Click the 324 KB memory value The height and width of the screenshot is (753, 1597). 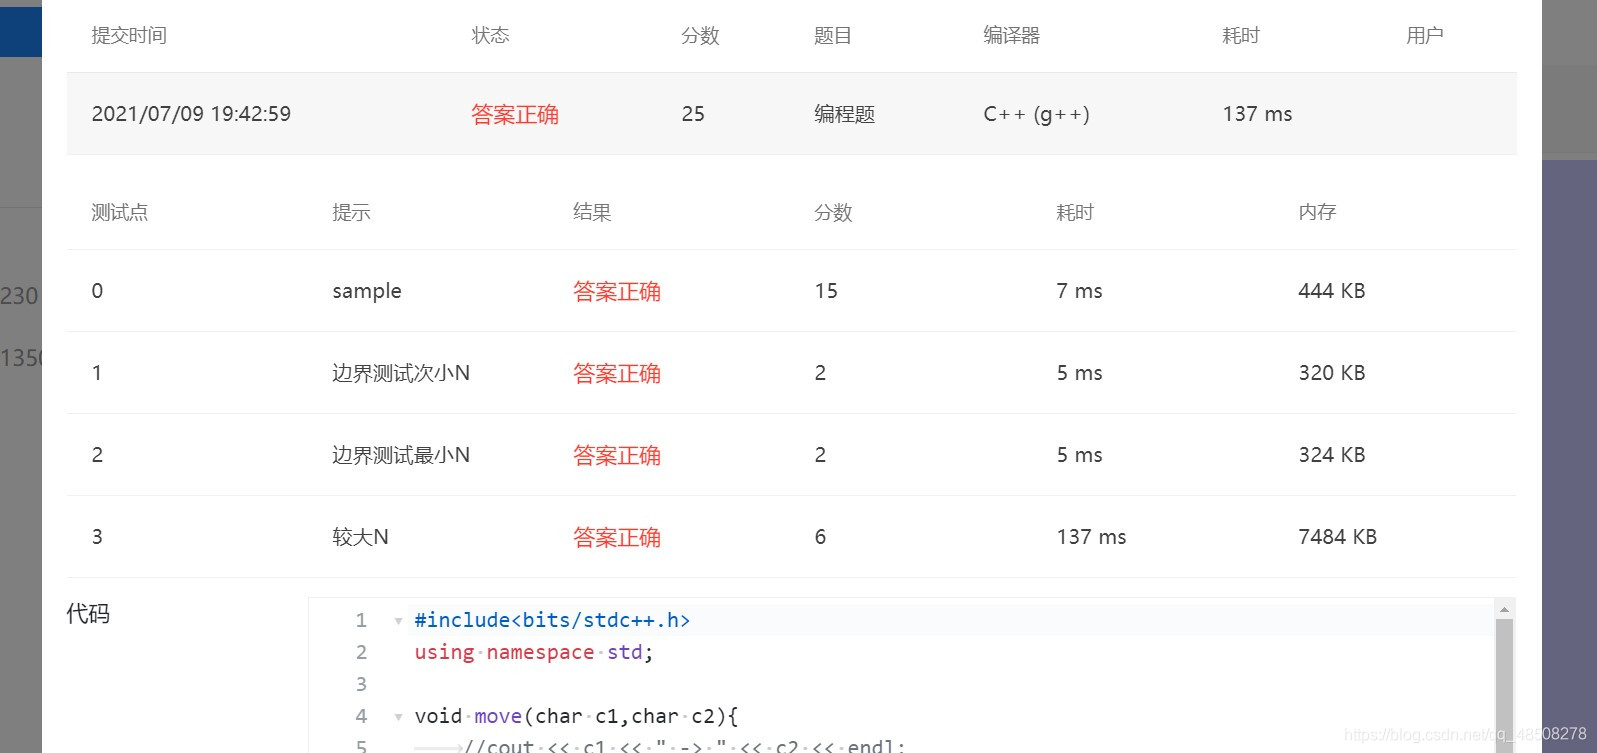click(1332, 455)
